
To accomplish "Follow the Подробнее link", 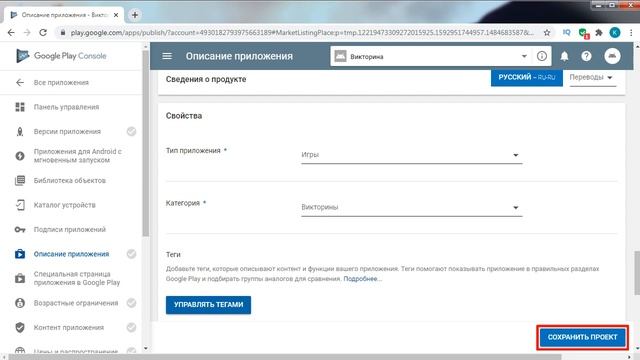I will click(x=362, y=279).
